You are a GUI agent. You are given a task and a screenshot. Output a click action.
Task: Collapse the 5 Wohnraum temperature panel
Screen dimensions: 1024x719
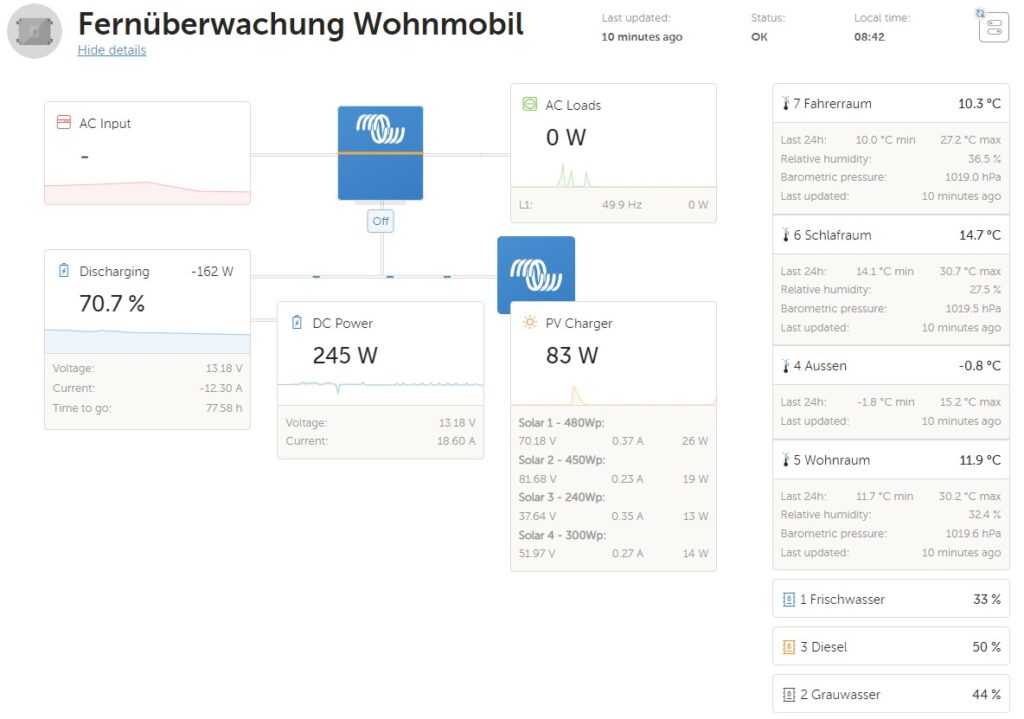pos(890,461)
